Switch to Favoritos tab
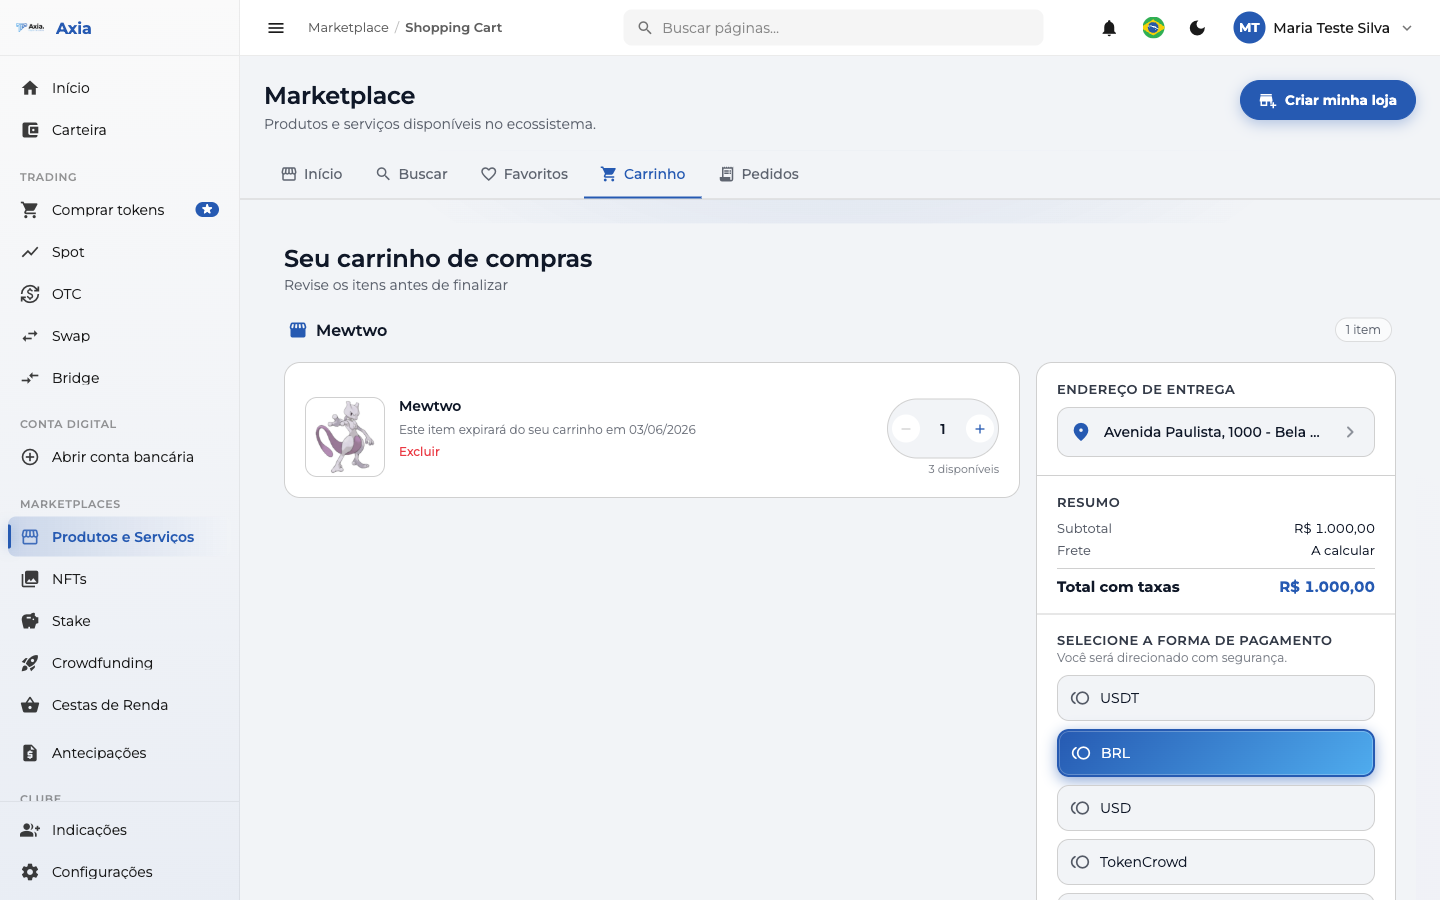This screenshot has width=1440, height=900. coord(524,174)
